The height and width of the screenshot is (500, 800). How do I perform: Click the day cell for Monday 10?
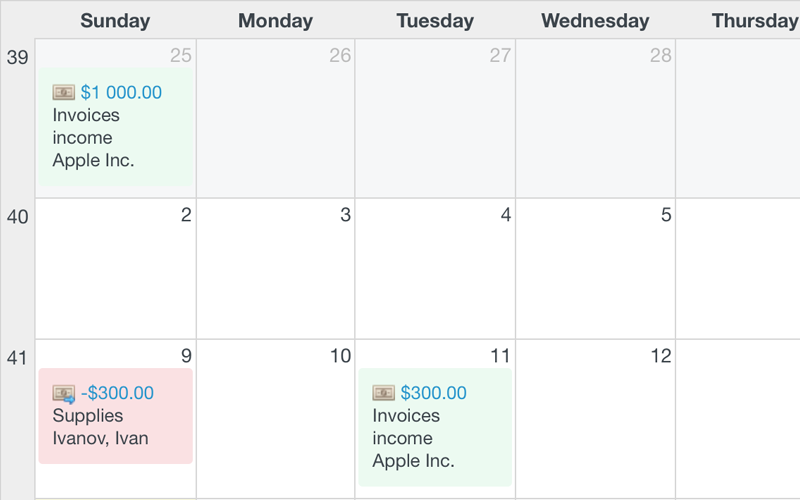point(276,418)
